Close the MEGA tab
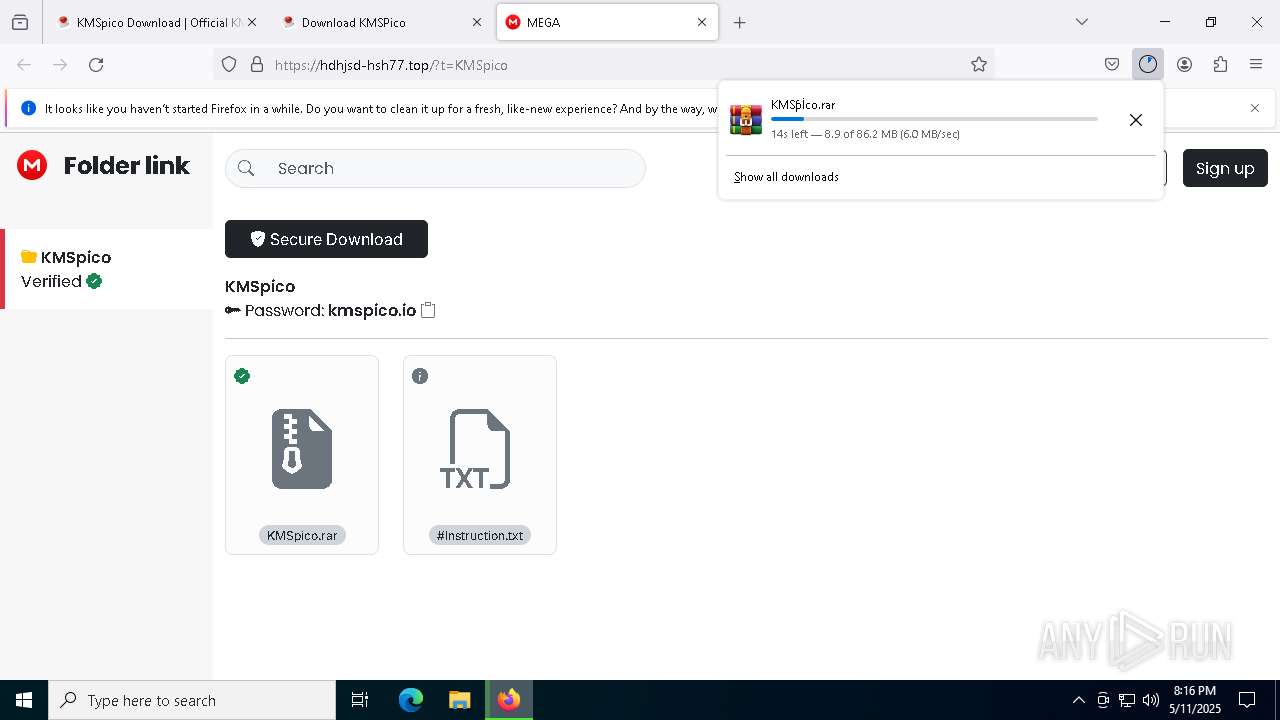The width and height of the screenshot is (1280, 720). click(702, 22)
